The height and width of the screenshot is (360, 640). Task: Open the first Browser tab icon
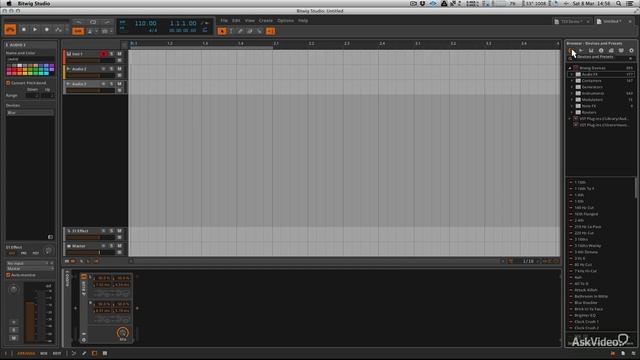click(x=571, y=50)
